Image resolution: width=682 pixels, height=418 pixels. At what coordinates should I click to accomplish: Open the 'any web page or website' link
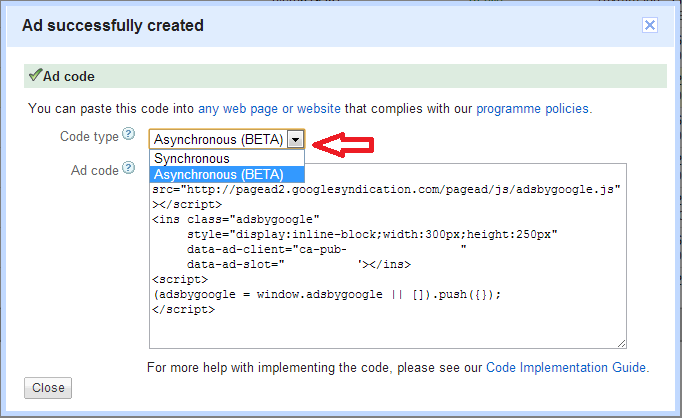tap(269, 108)
